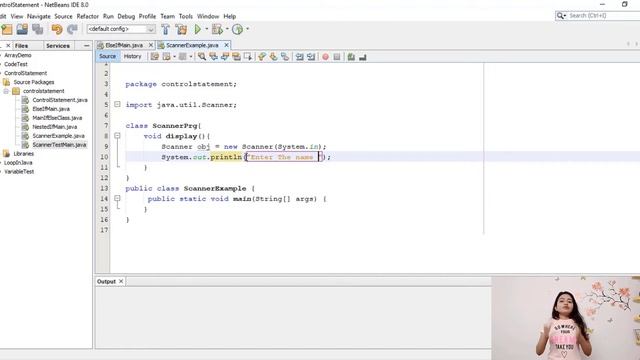Clean and Build project icon
This screenshot has width=640, height=360.
(181, 29)
